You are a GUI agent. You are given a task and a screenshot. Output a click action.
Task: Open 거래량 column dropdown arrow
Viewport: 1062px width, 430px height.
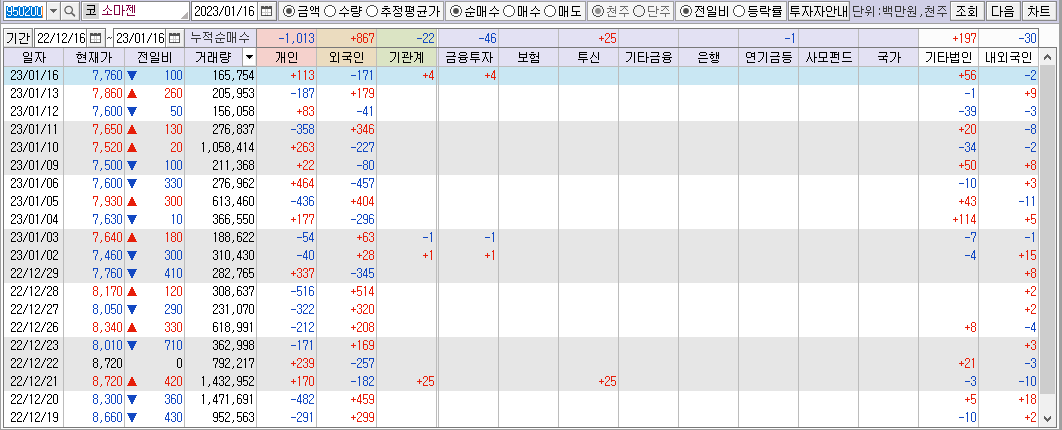[250, 58]
